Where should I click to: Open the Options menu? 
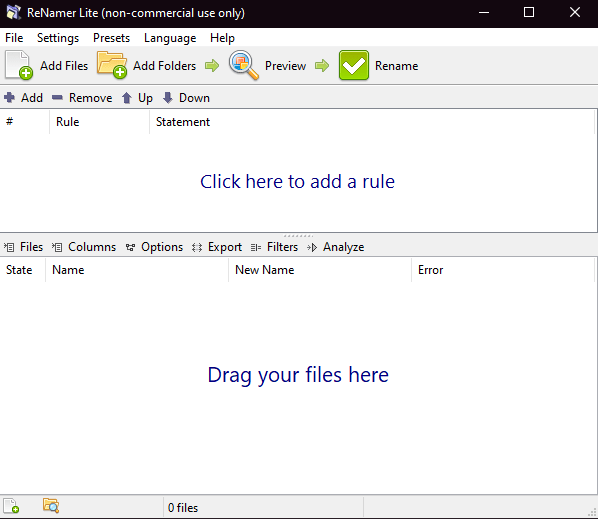tap(154, 247)
